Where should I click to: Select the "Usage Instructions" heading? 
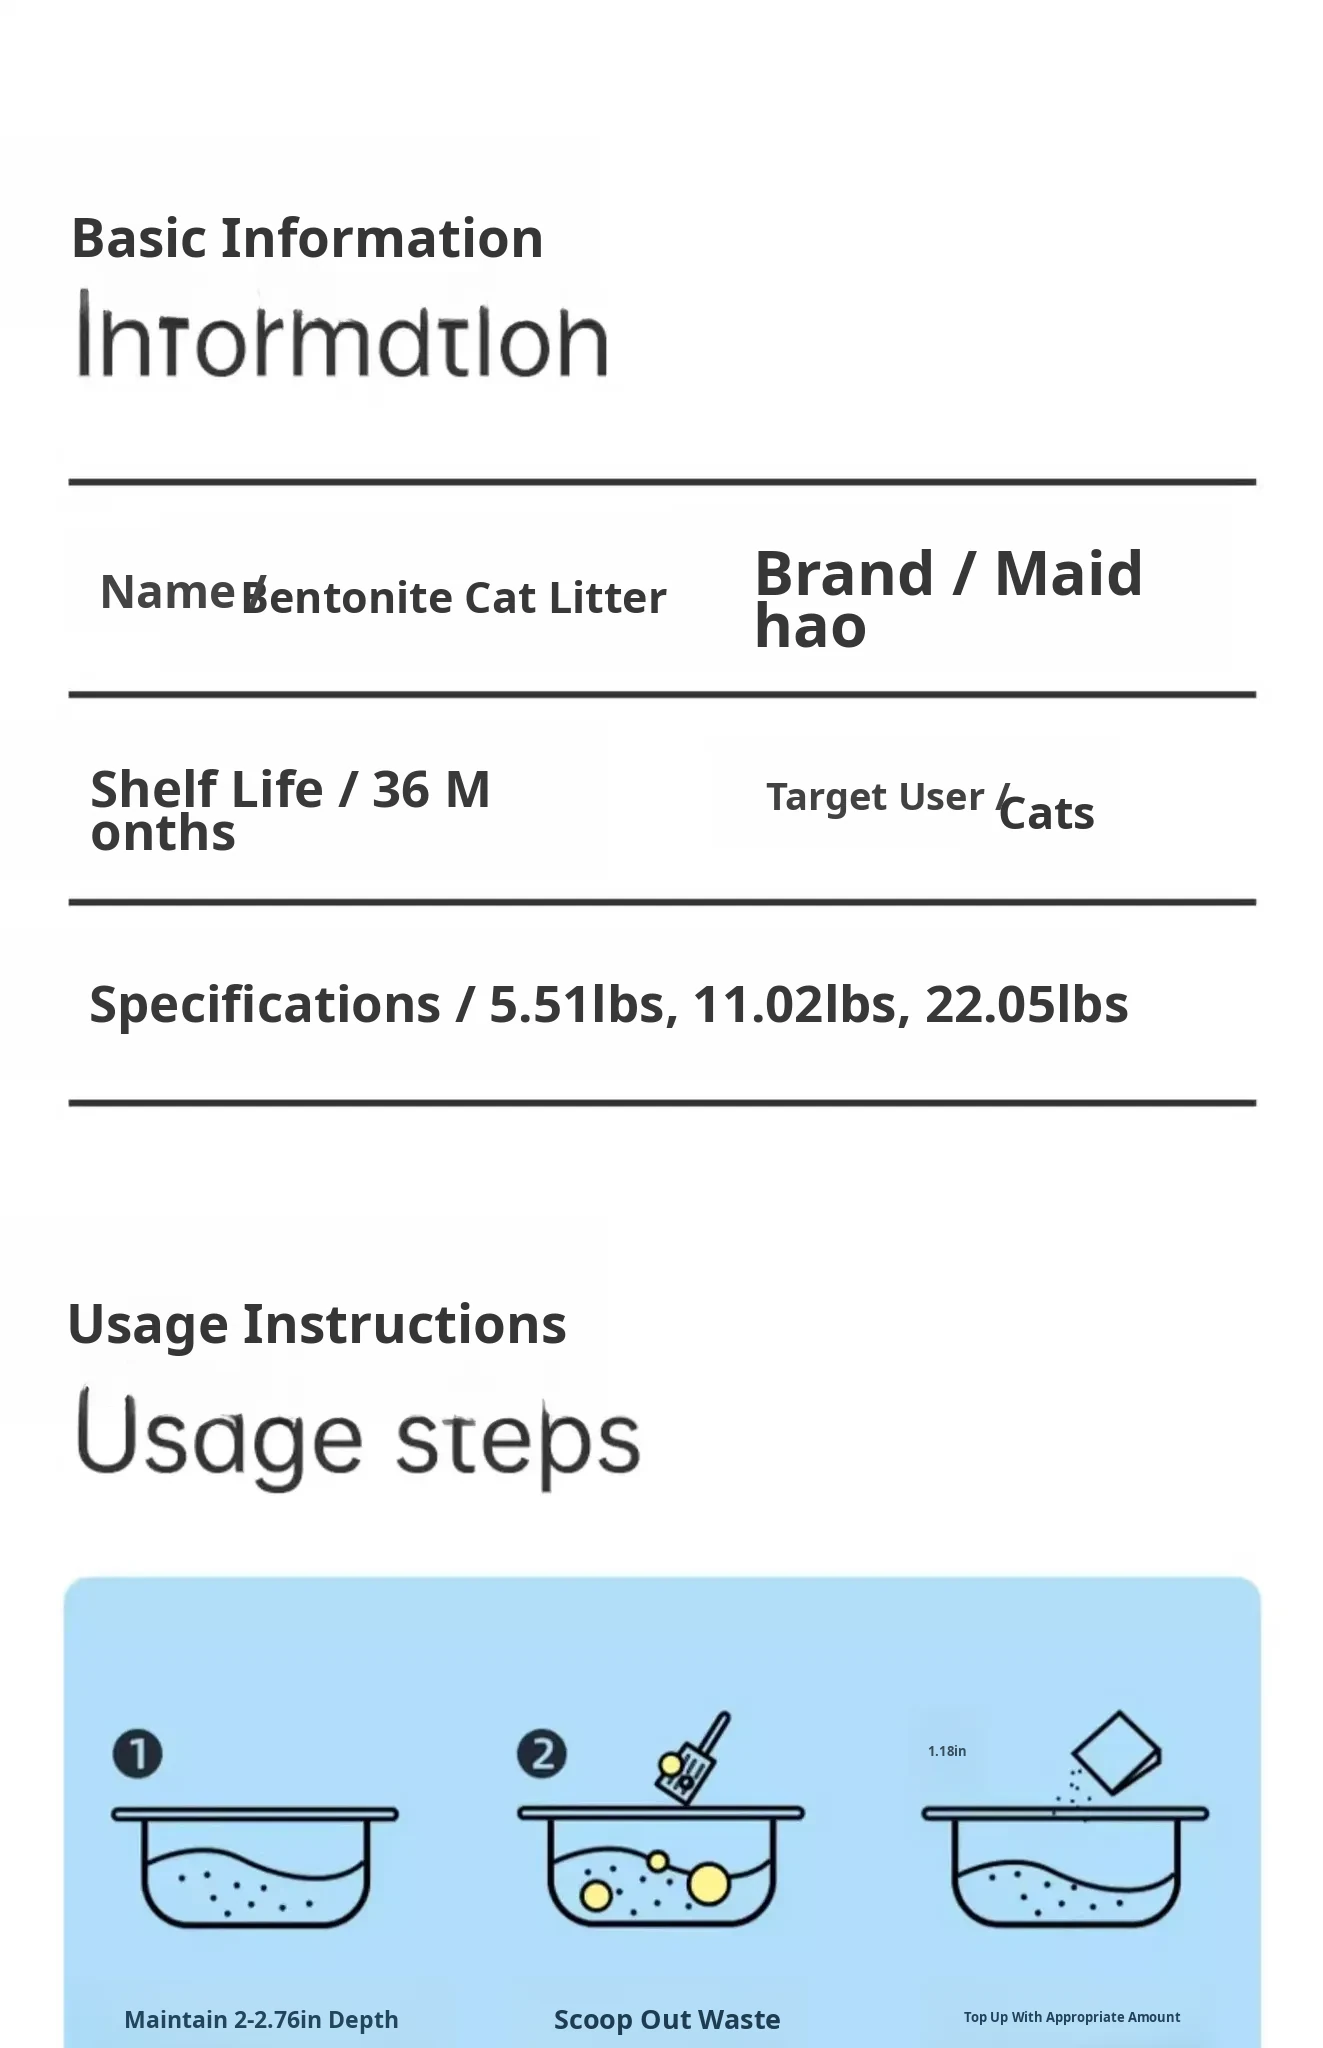317,1324
